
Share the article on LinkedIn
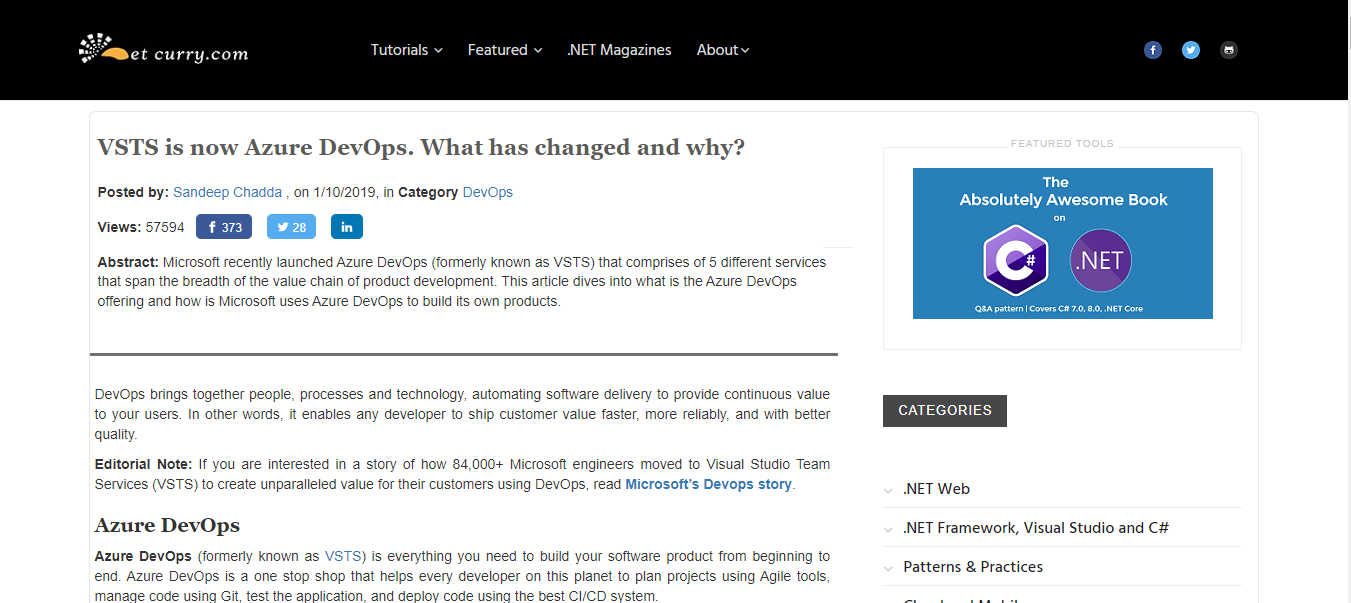346,226
